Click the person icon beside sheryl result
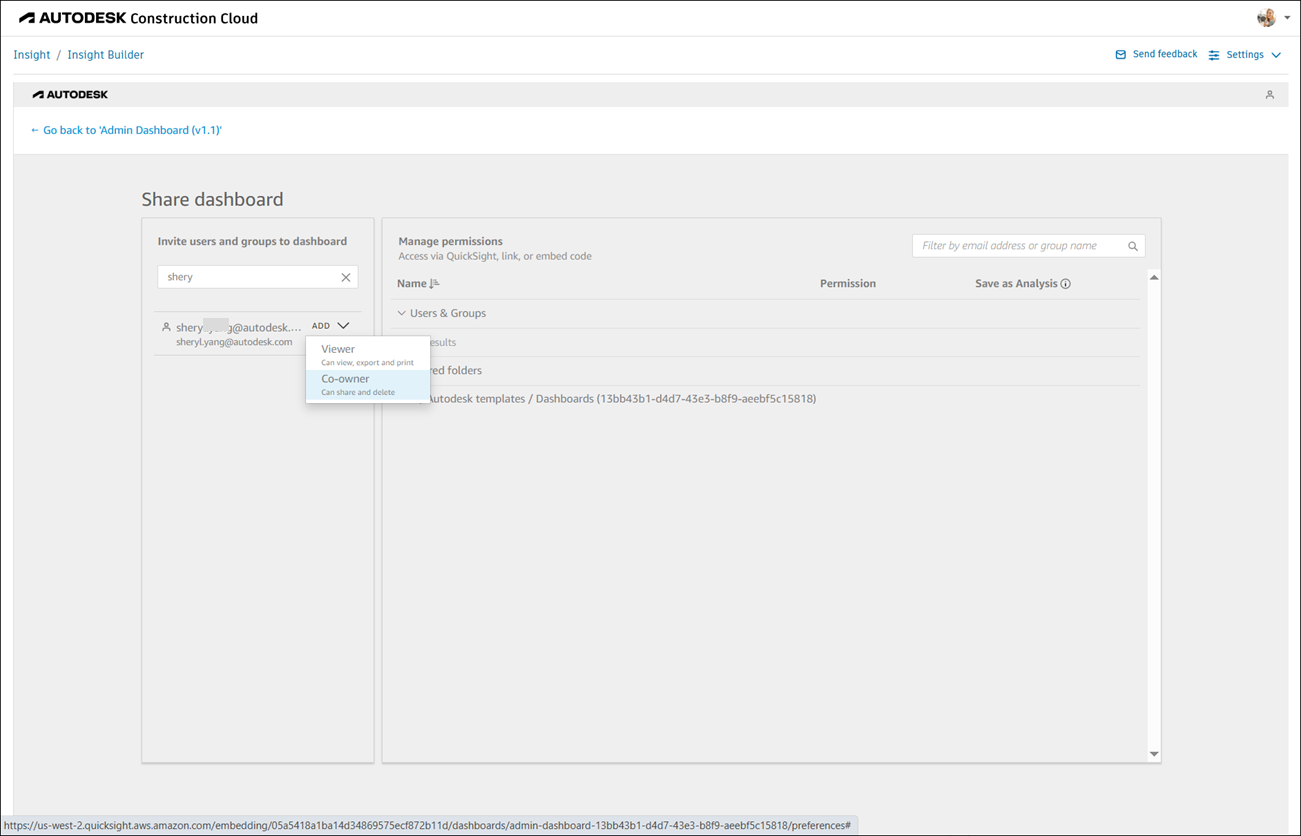The height and width of the screenshot is (836, 1301). point(166,327)
